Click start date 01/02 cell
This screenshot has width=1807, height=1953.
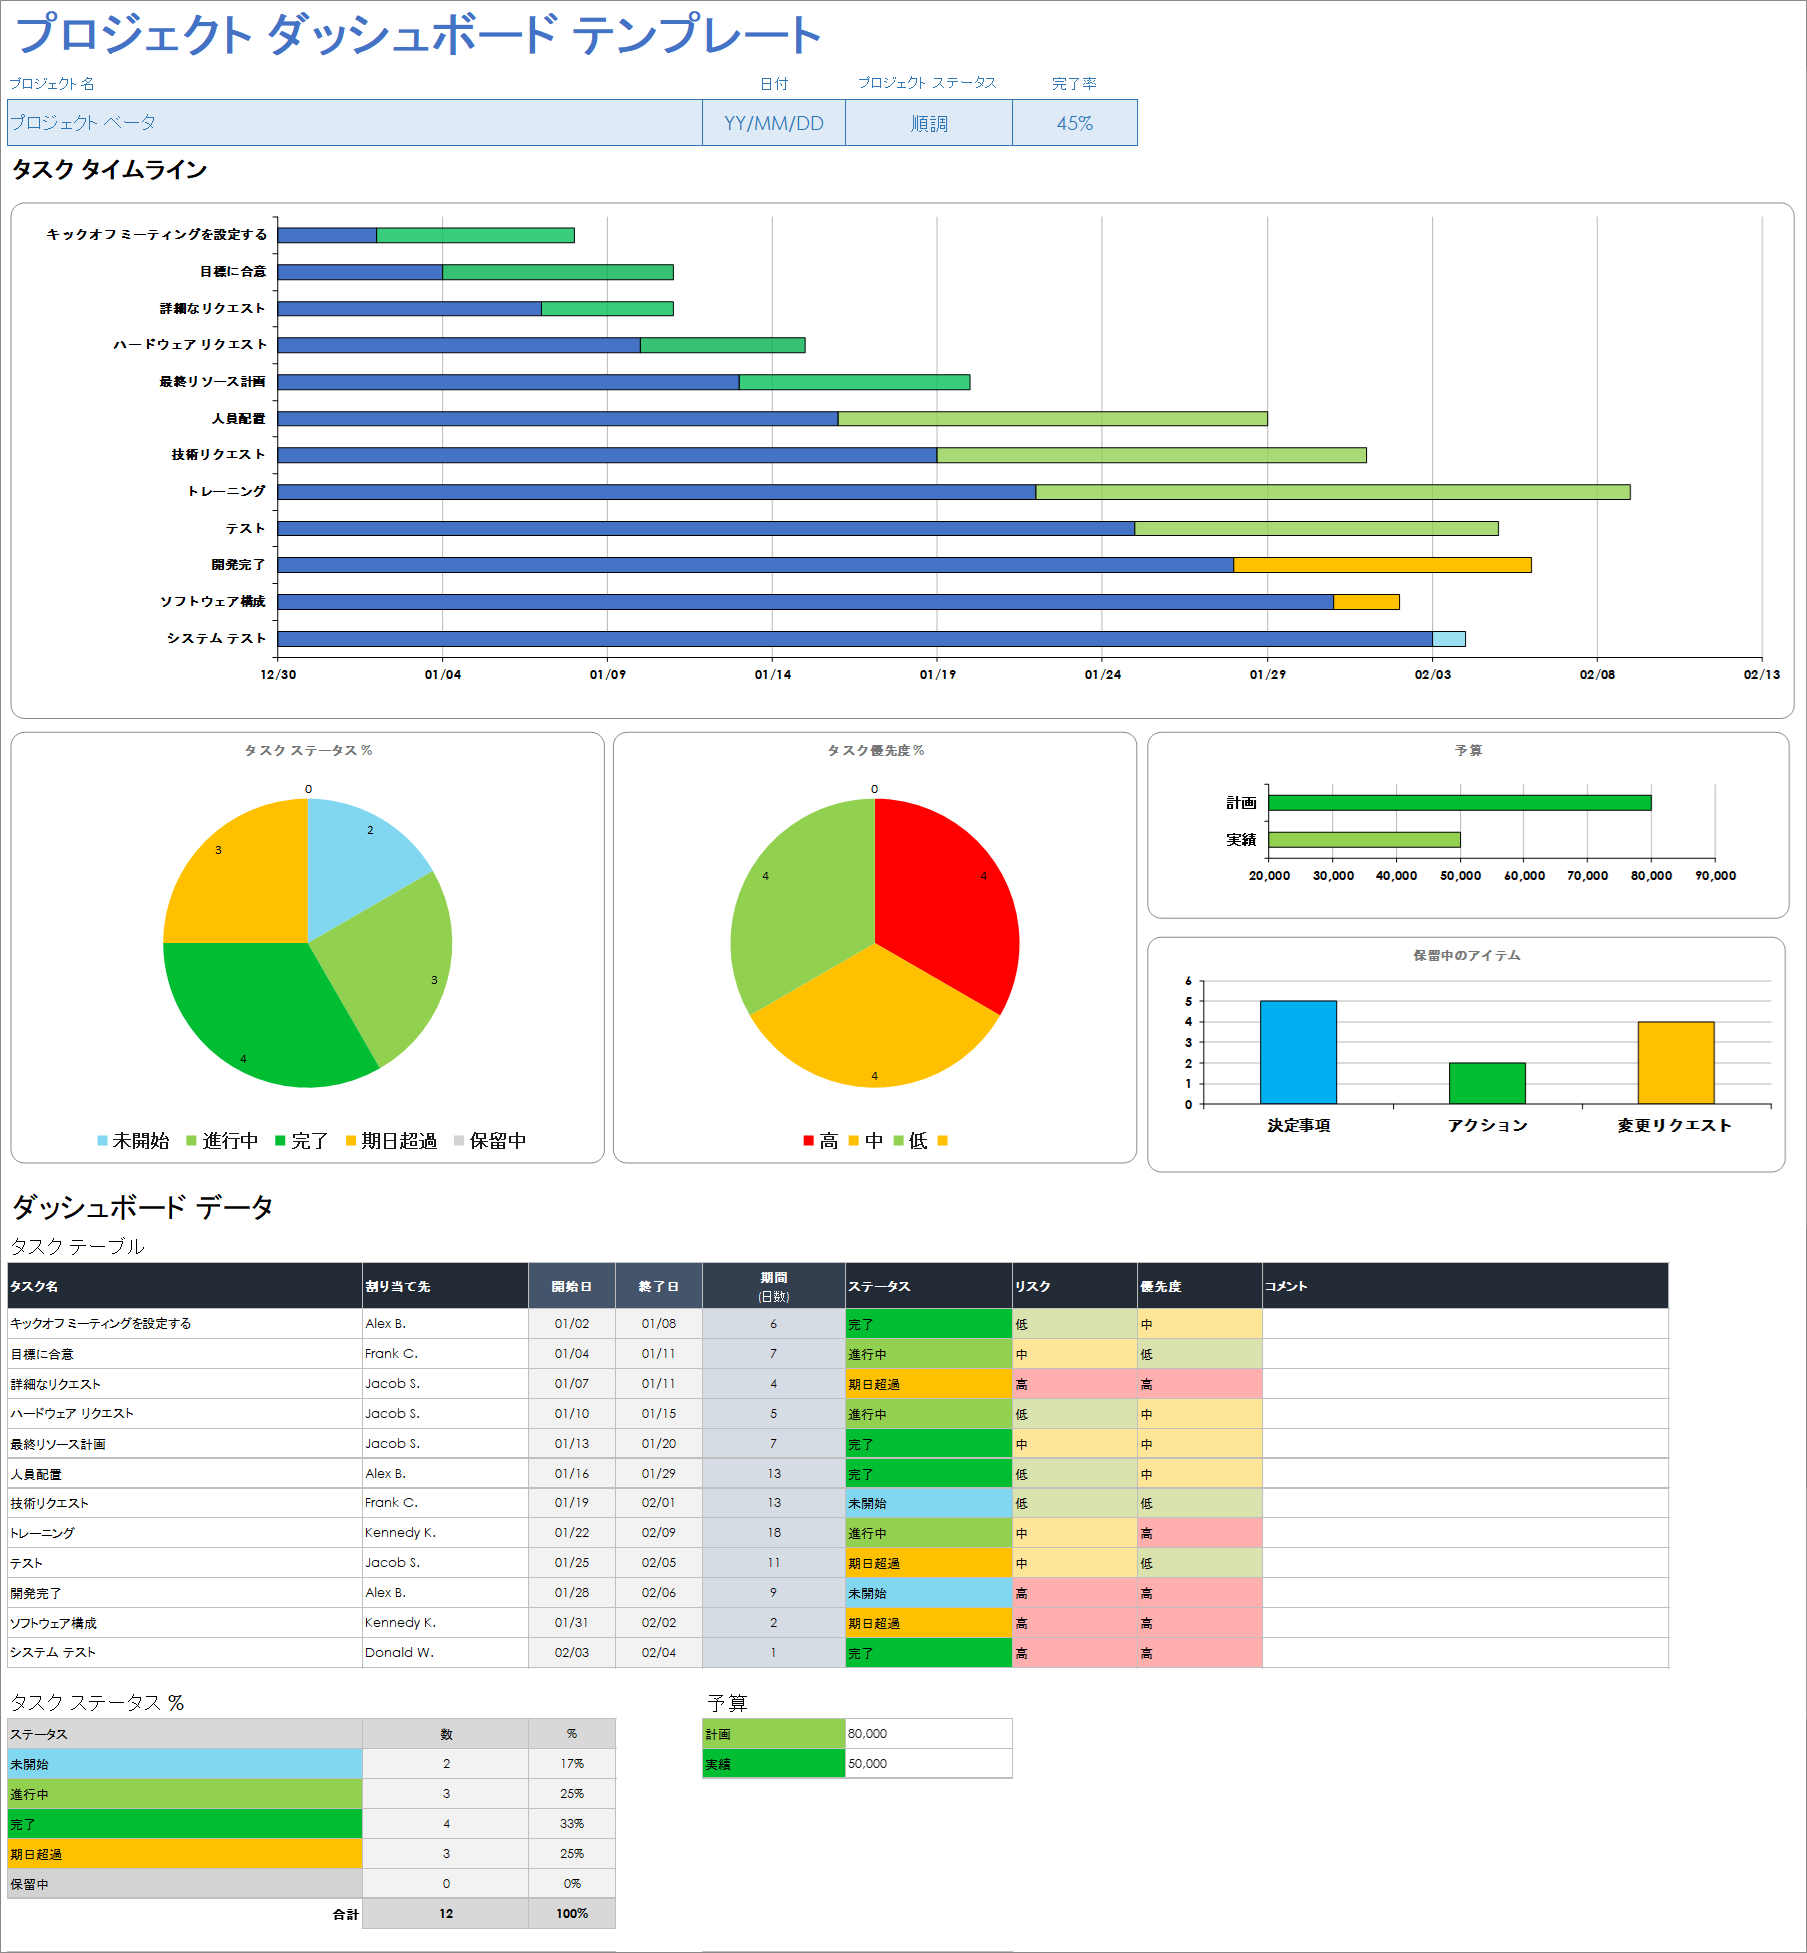(572, 1324)
